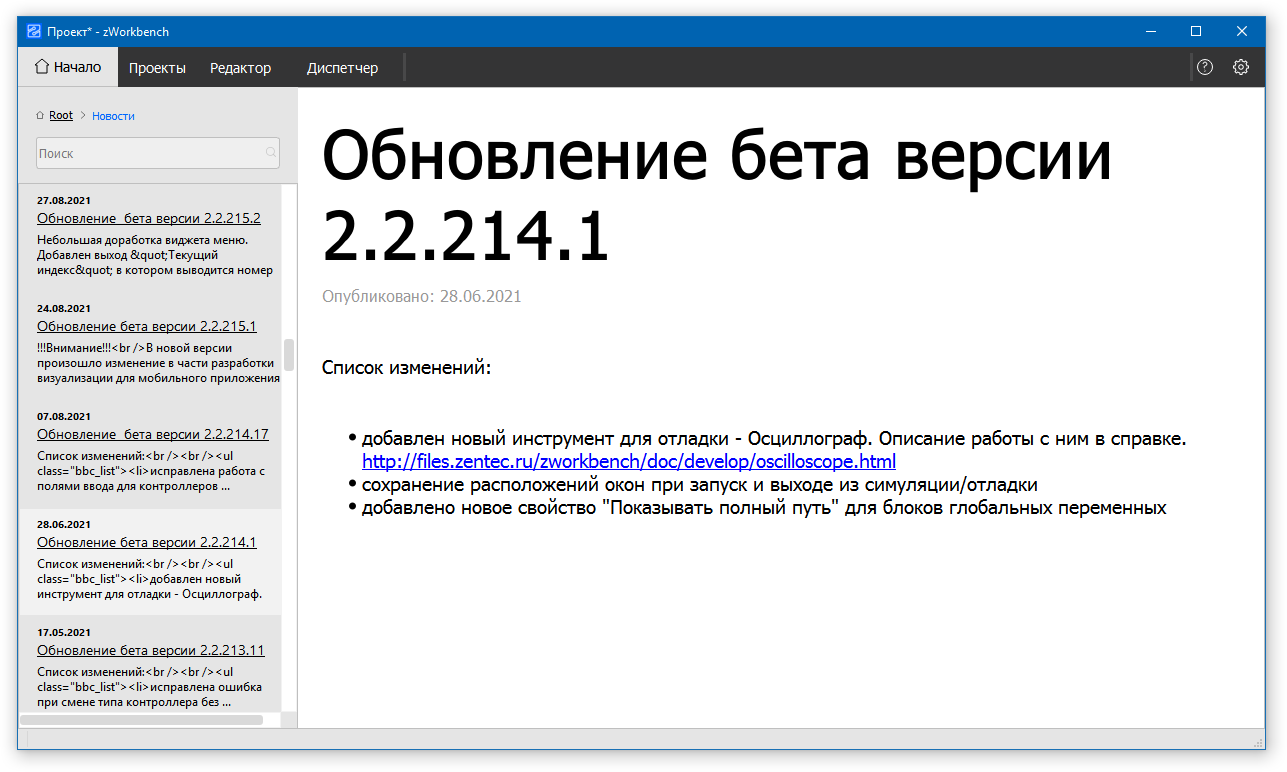Click the home icon in breadcrumb

tap(40, 116)
